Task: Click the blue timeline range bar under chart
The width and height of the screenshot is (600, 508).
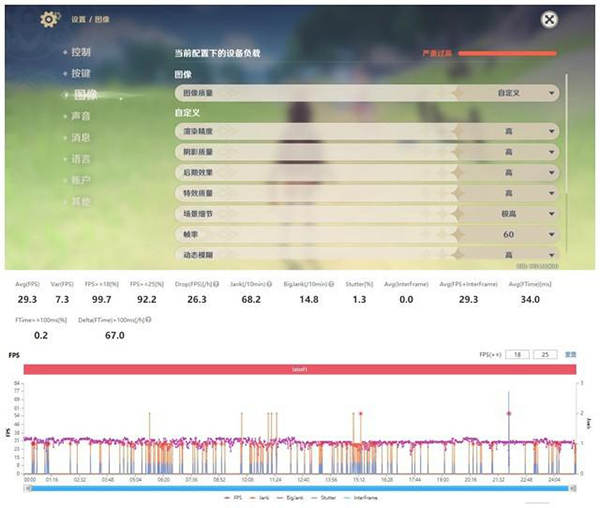Action: 300,488
